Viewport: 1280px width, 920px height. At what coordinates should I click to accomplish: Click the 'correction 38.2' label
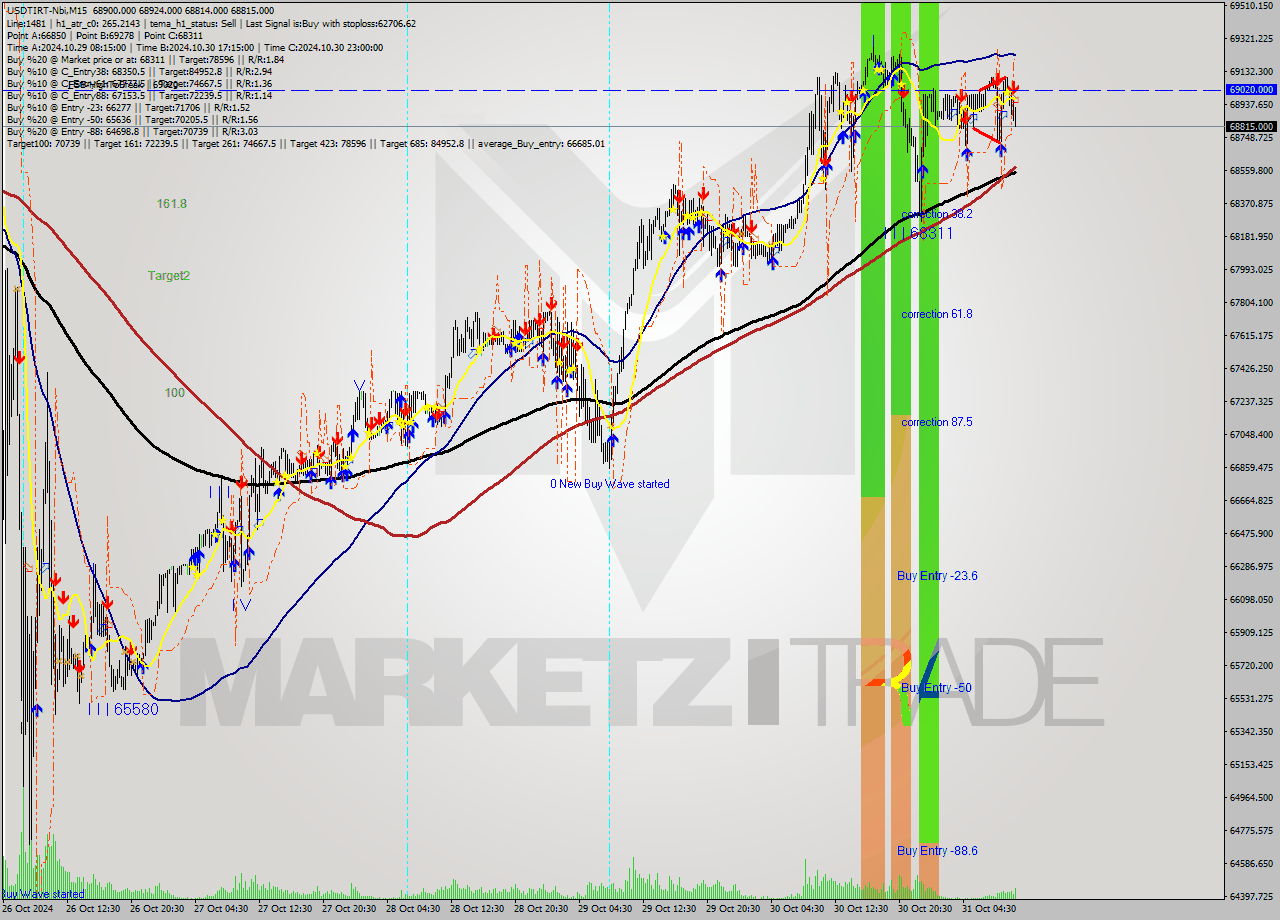coord(936,215)
